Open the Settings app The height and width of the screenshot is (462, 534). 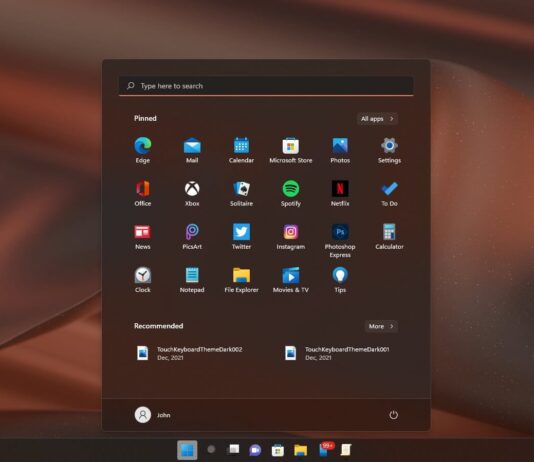pyautogui.click(x=389, y=150)
